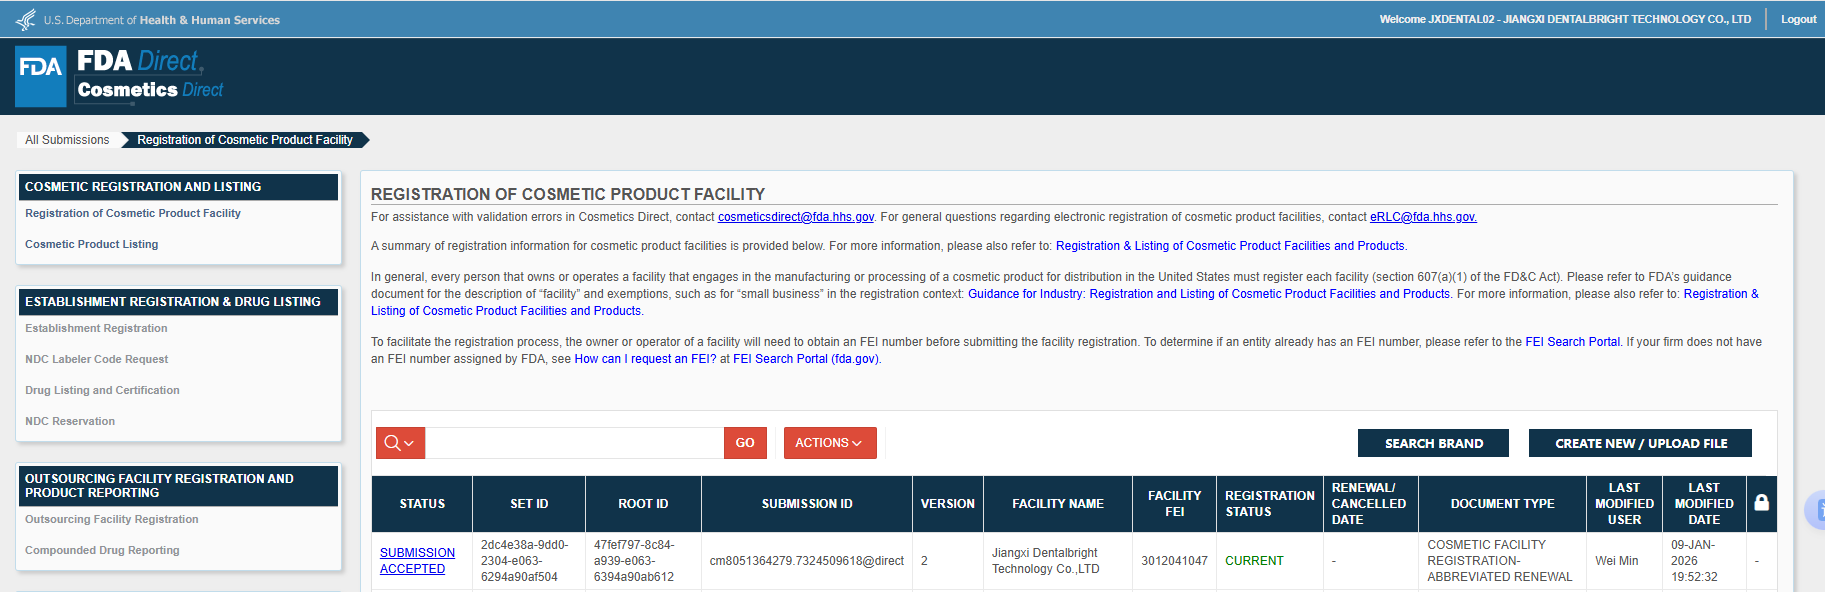Open Cosmetic Product Listing sidebar item
The width and height of the screenshot is (1825, 592).
(92, 244)
